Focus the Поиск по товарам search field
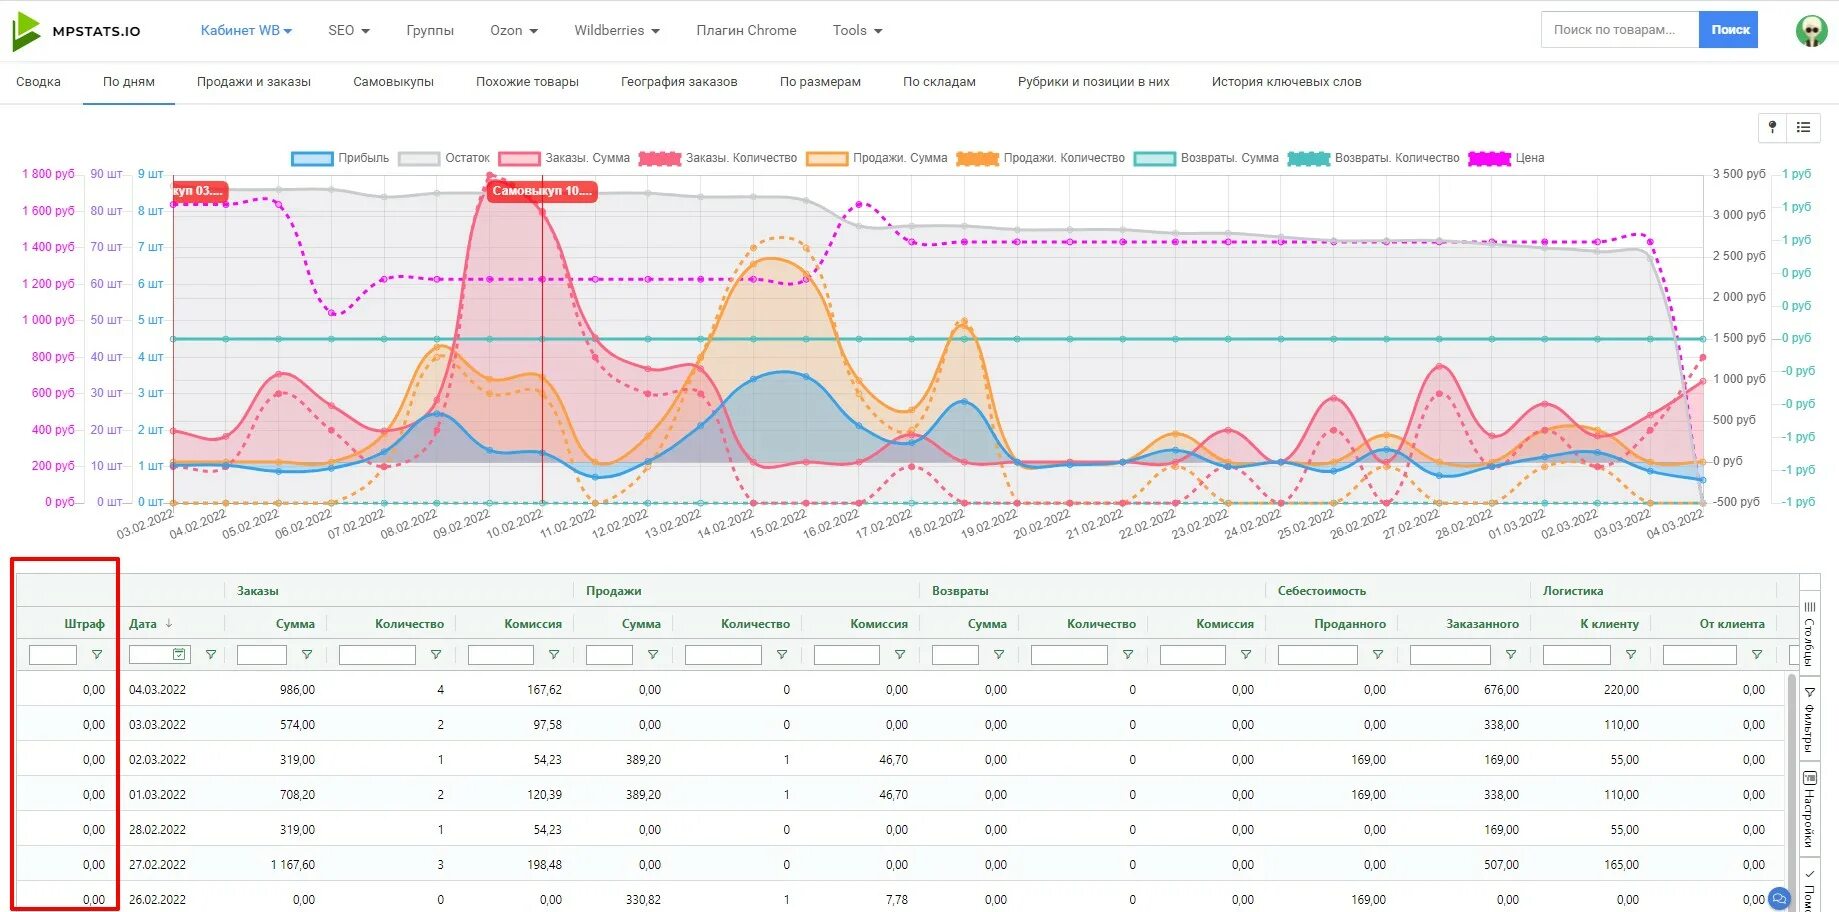1839x912 pixels. [1620, 30]
